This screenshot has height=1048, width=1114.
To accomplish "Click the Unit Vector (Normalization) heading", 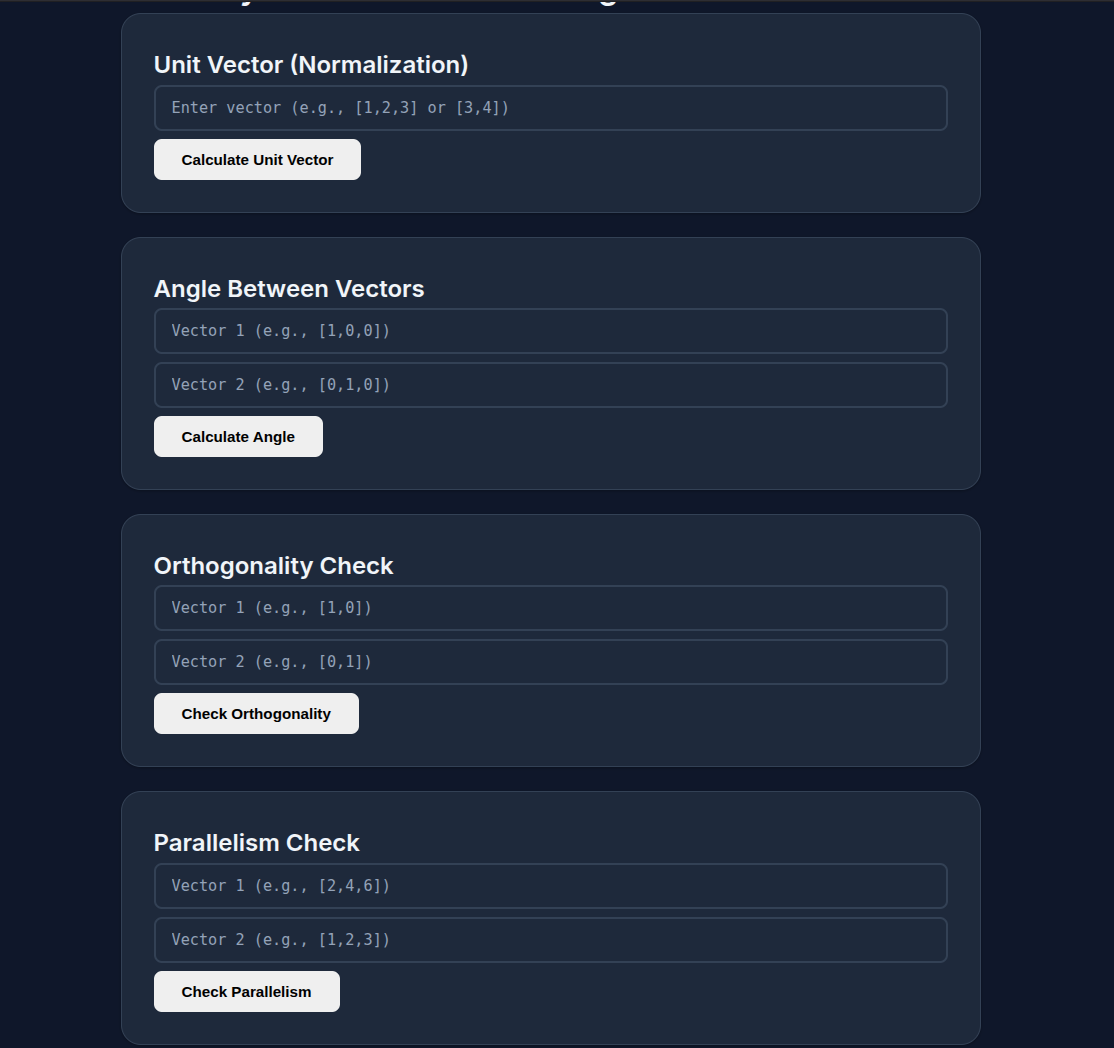I will pyautogui.click(x=311, y=65).
